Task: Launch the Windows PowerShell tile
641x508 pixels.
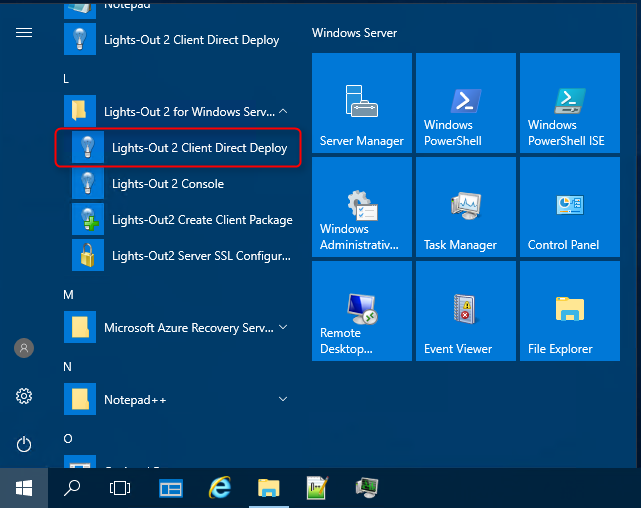Action: point(466,103)
